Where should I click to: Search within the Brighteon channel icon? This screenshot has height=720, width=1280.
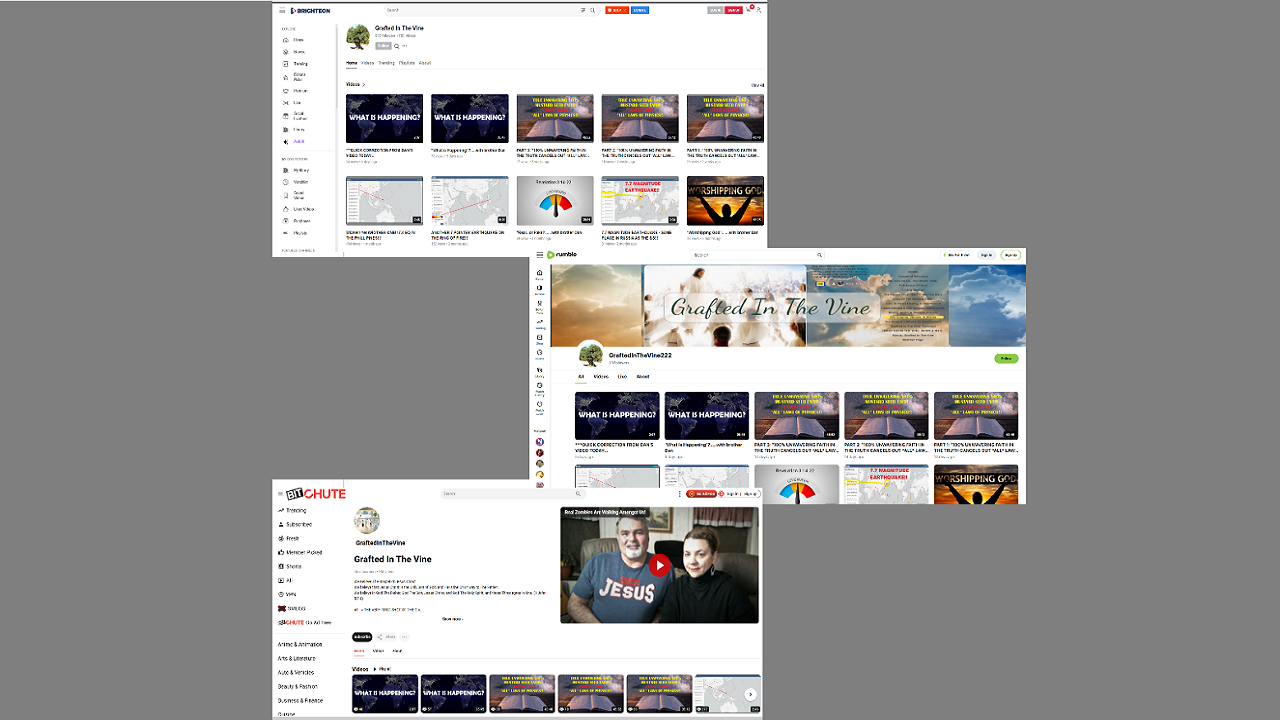397,46
